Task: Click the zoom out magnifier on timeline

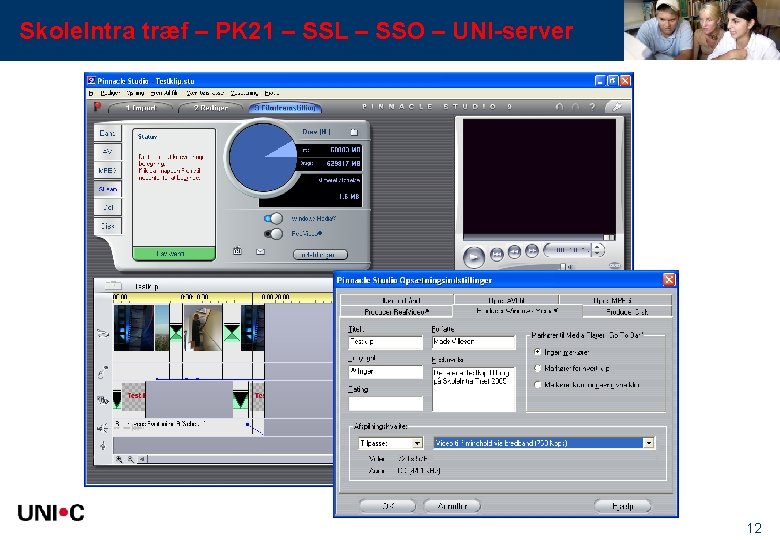Action: click(x=130, y=459)
